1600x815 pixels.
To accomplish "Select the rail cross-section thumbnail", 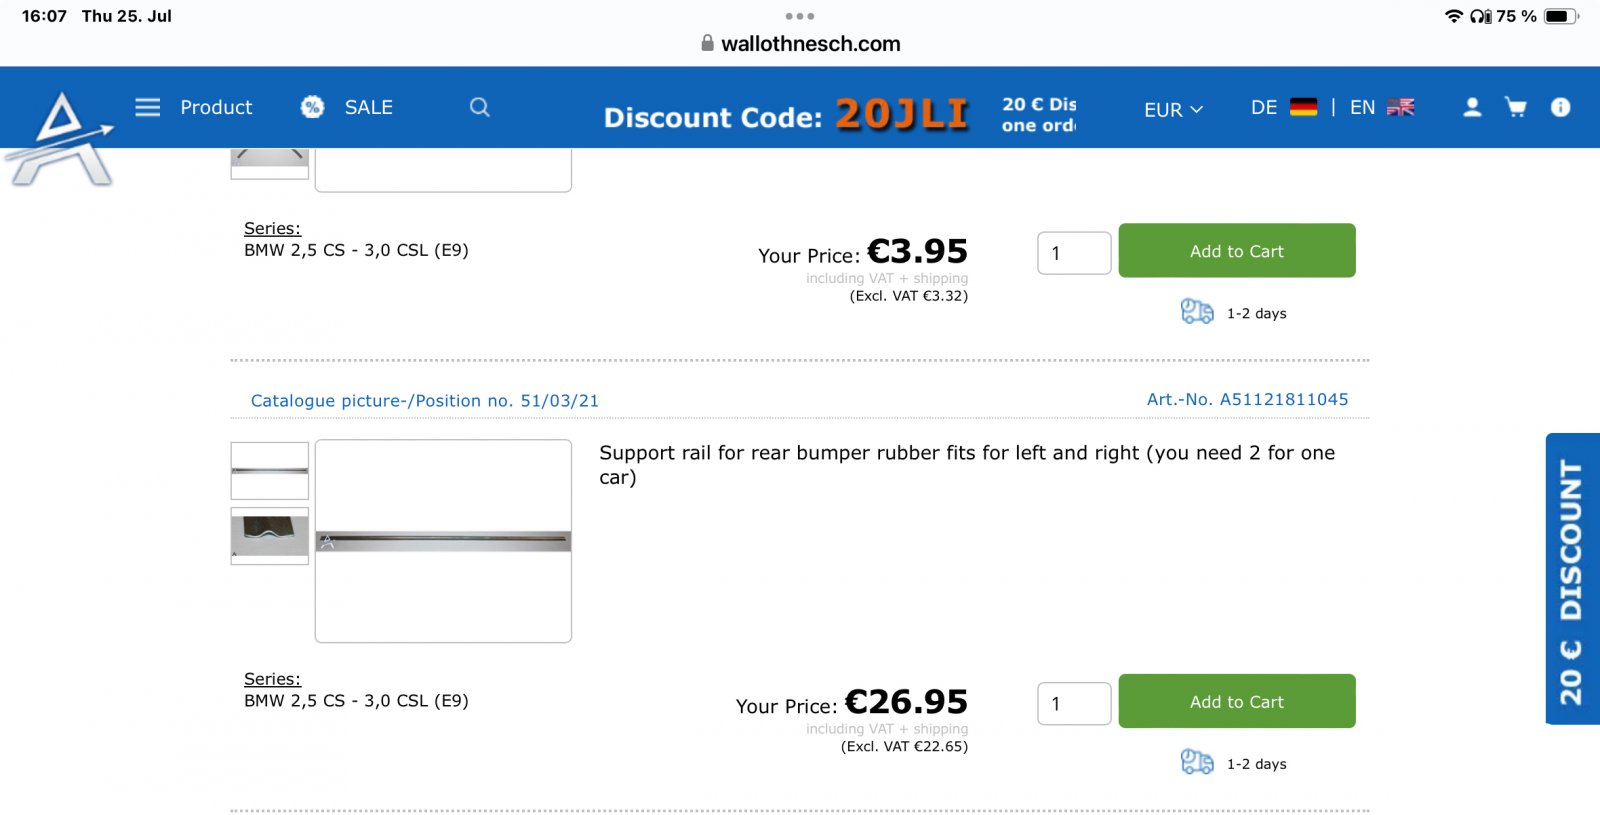I will [270, 536].
